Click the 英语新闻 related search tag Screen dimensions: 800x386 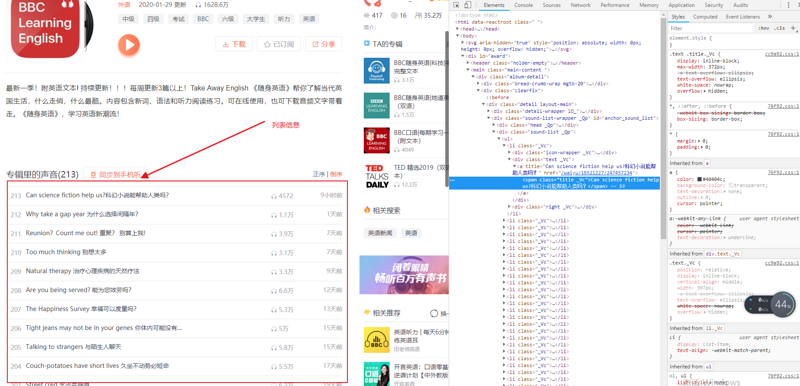[x=380, y=233]
